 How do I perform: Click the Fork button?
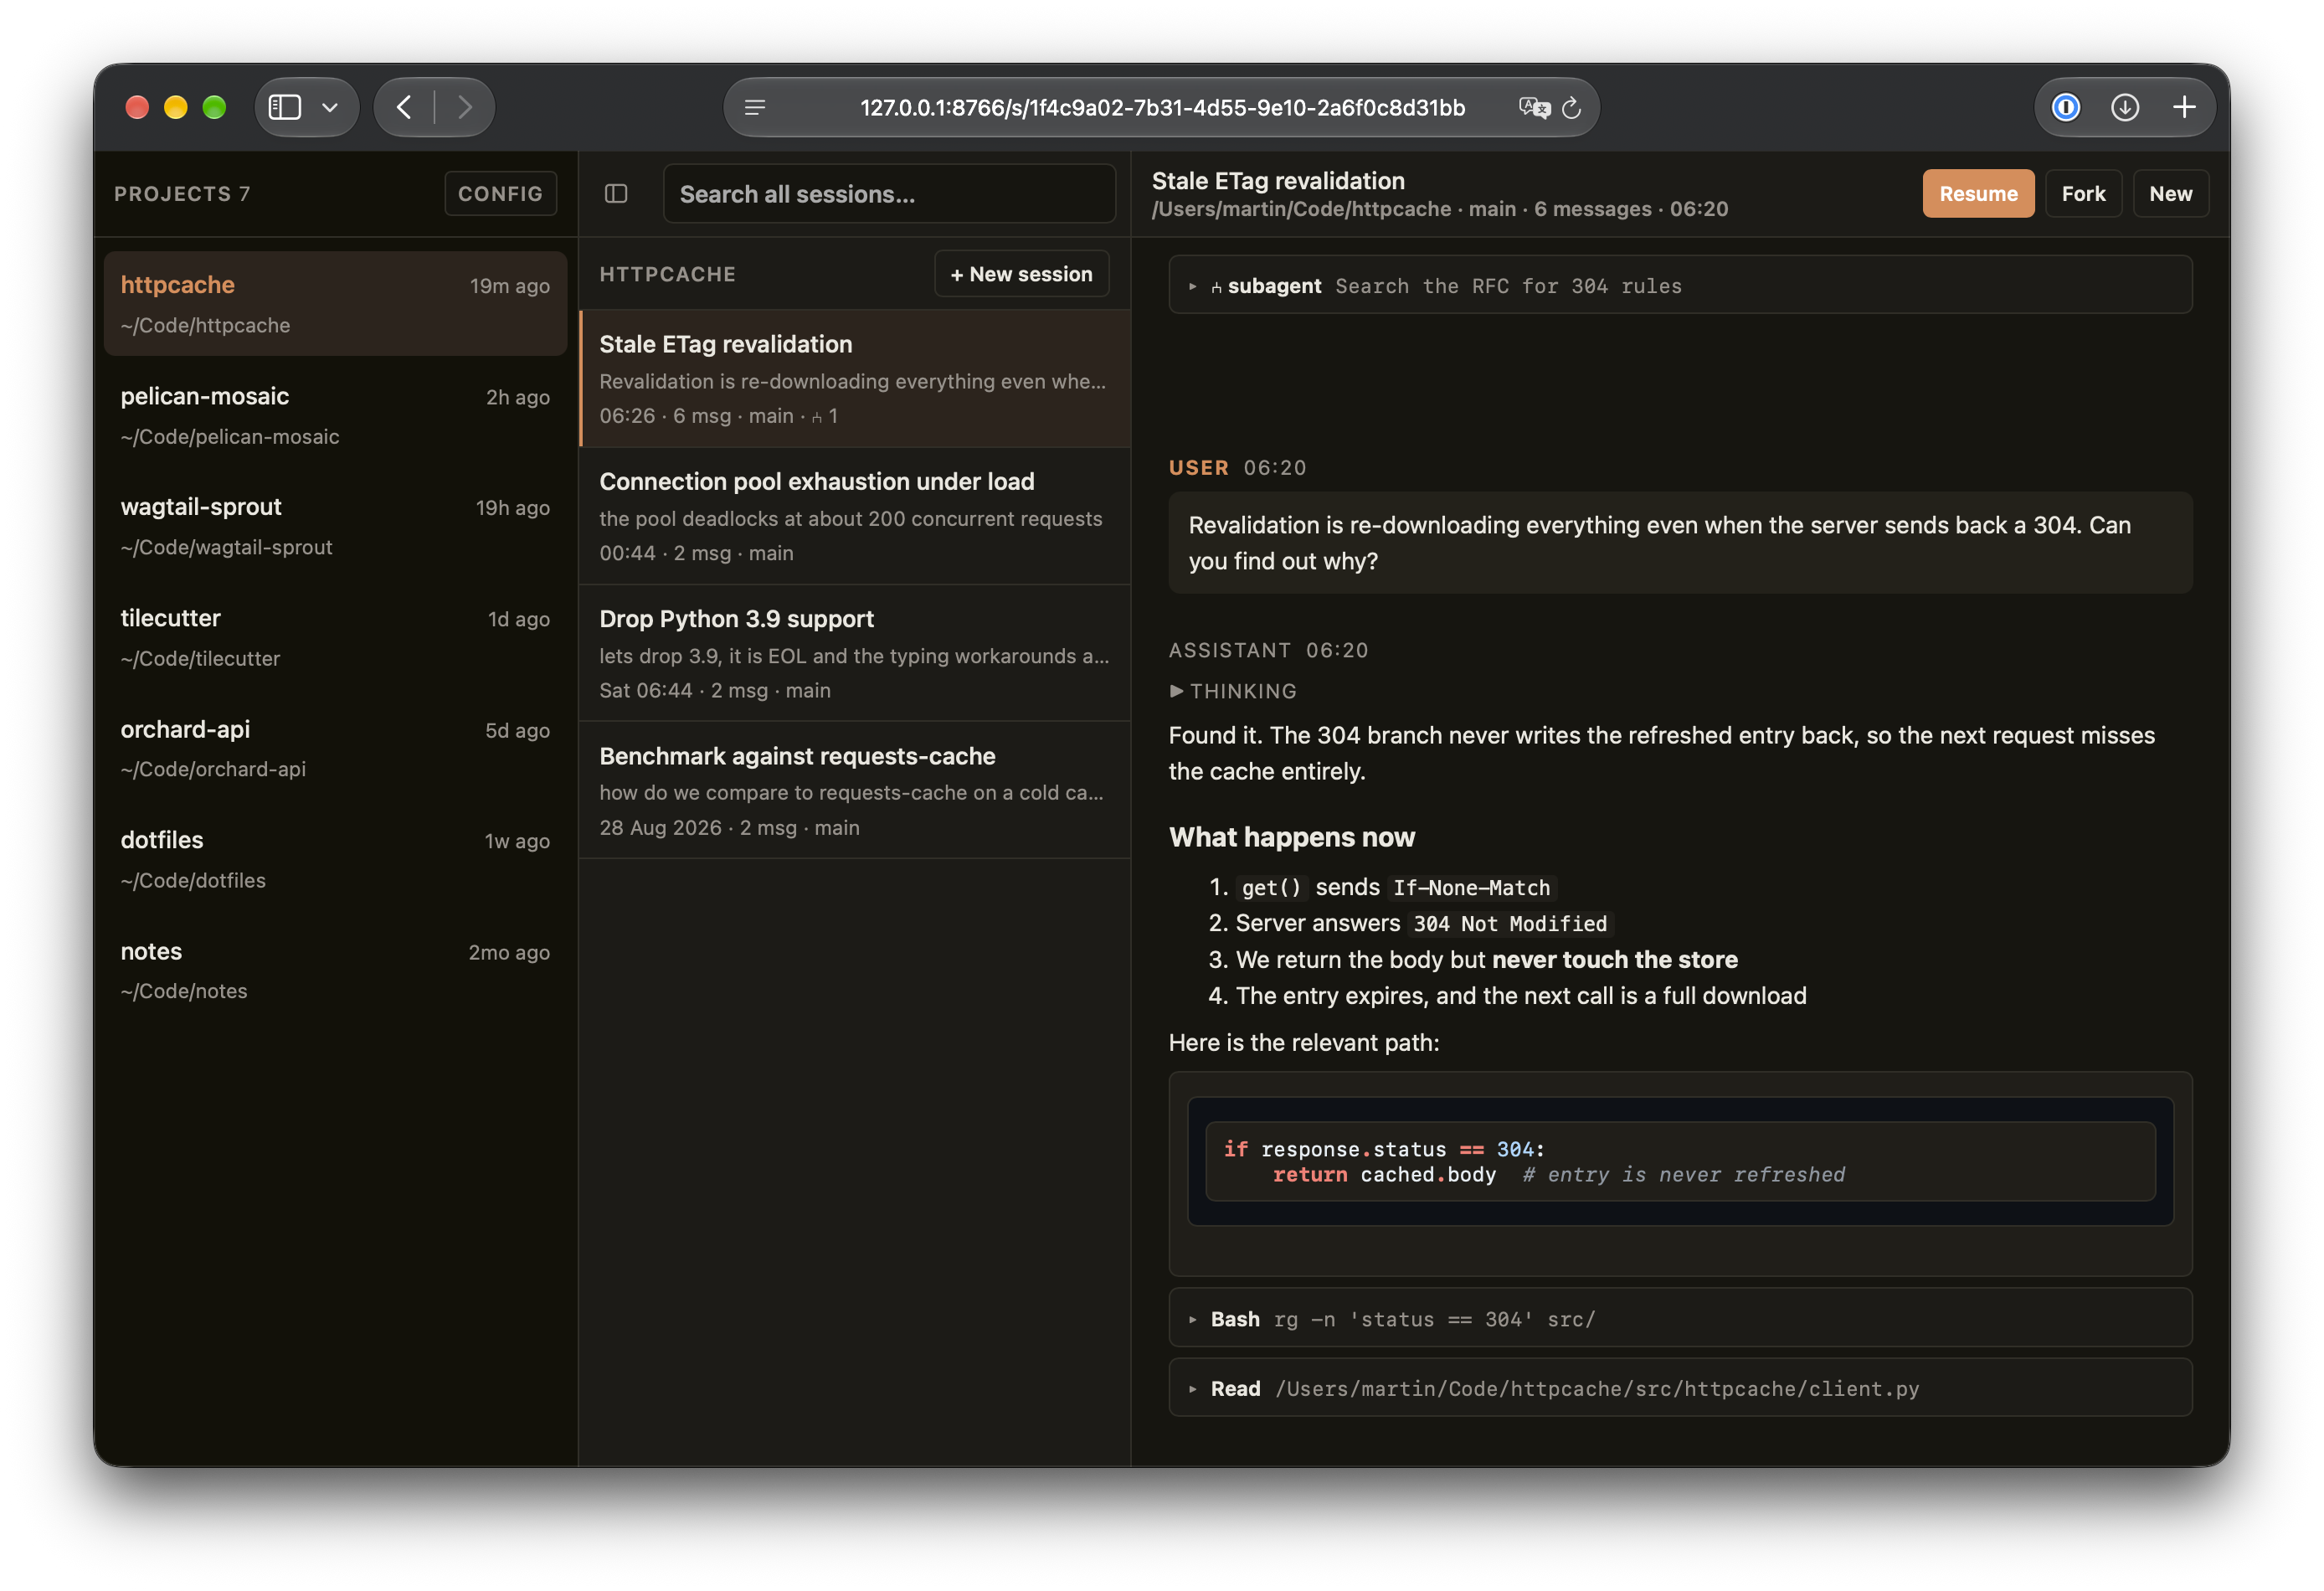[2083, 194]
